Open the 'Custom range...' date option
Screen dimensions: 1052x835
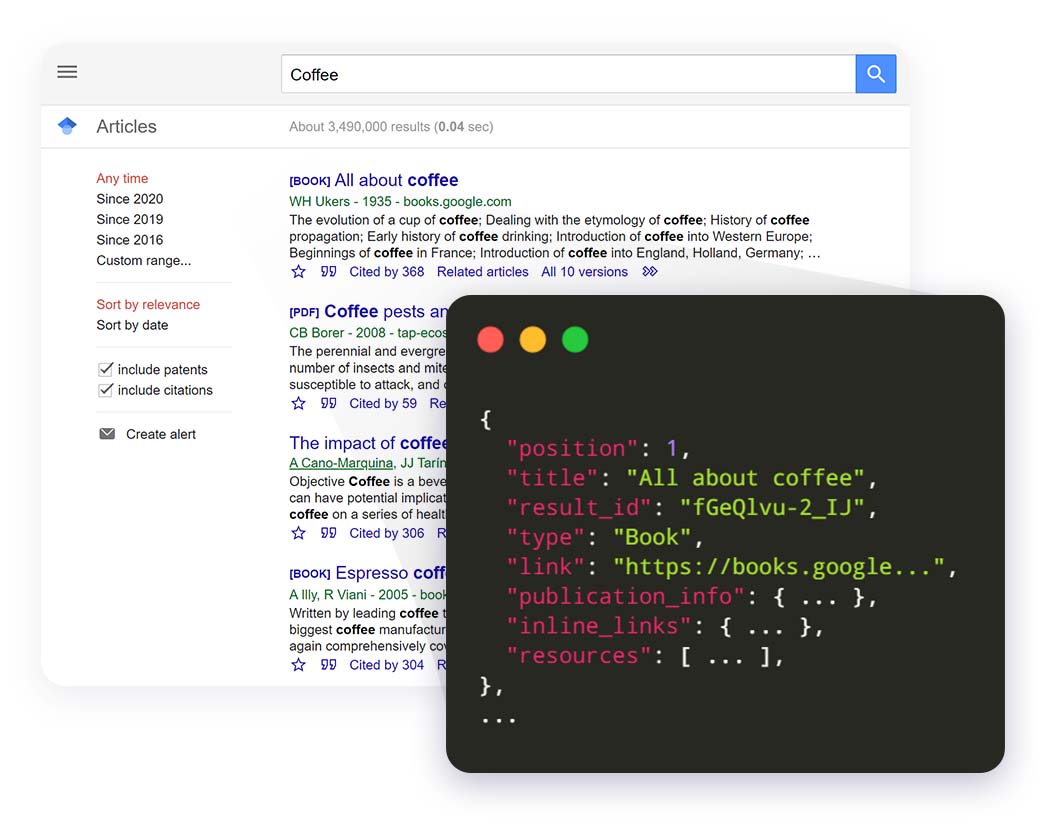click(x=143, y=260)
